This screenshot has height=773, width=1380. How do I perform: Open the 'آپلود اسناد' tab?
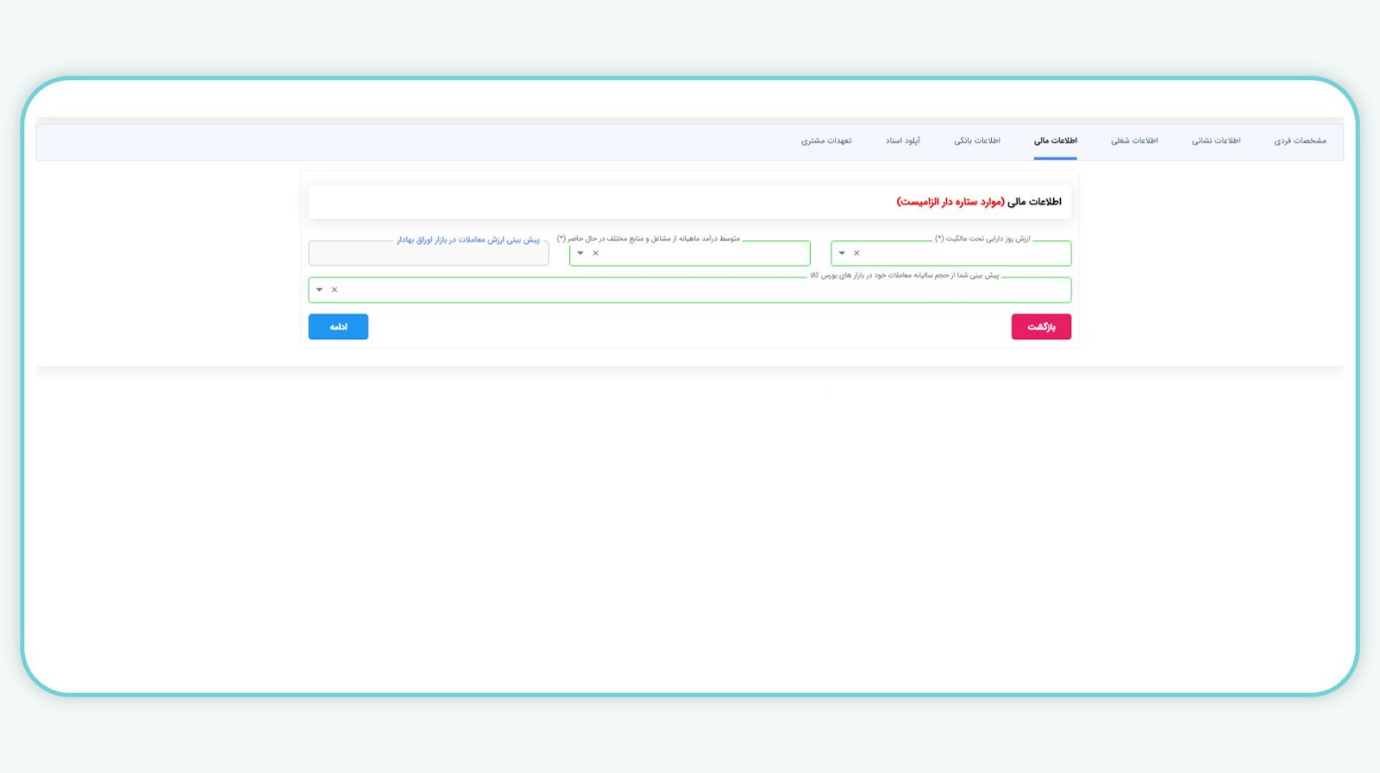click(x=902, y=141)
